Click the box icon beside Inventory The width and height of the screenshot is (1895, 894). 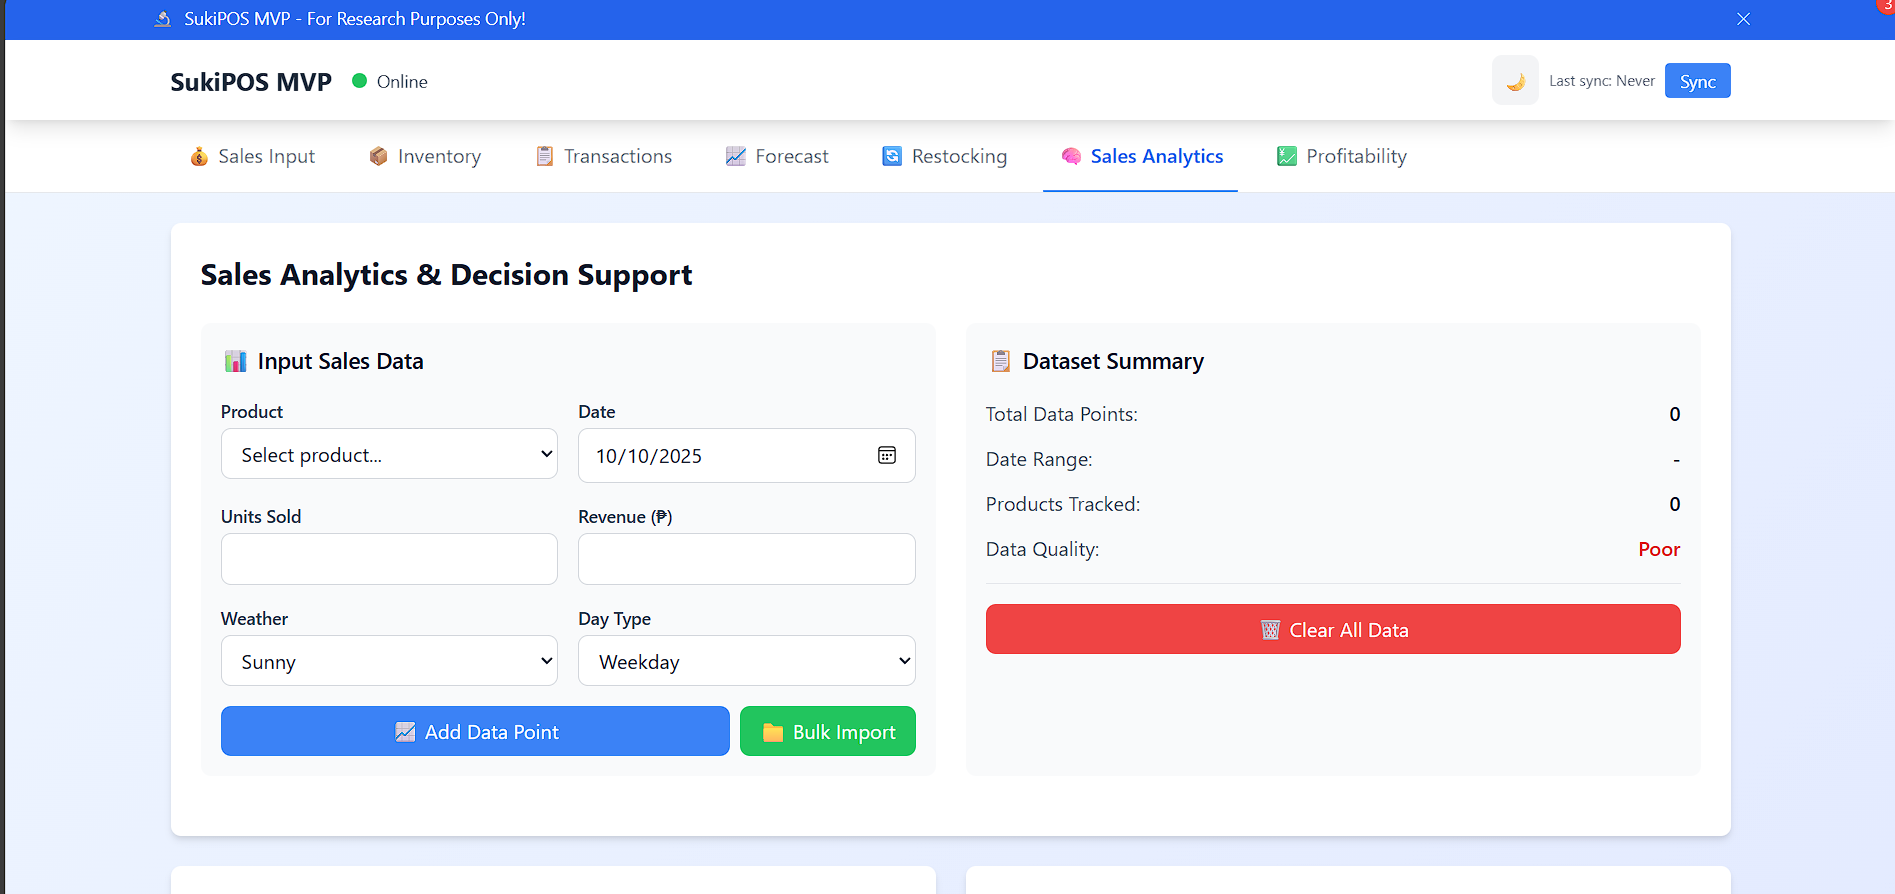(378, 157)
